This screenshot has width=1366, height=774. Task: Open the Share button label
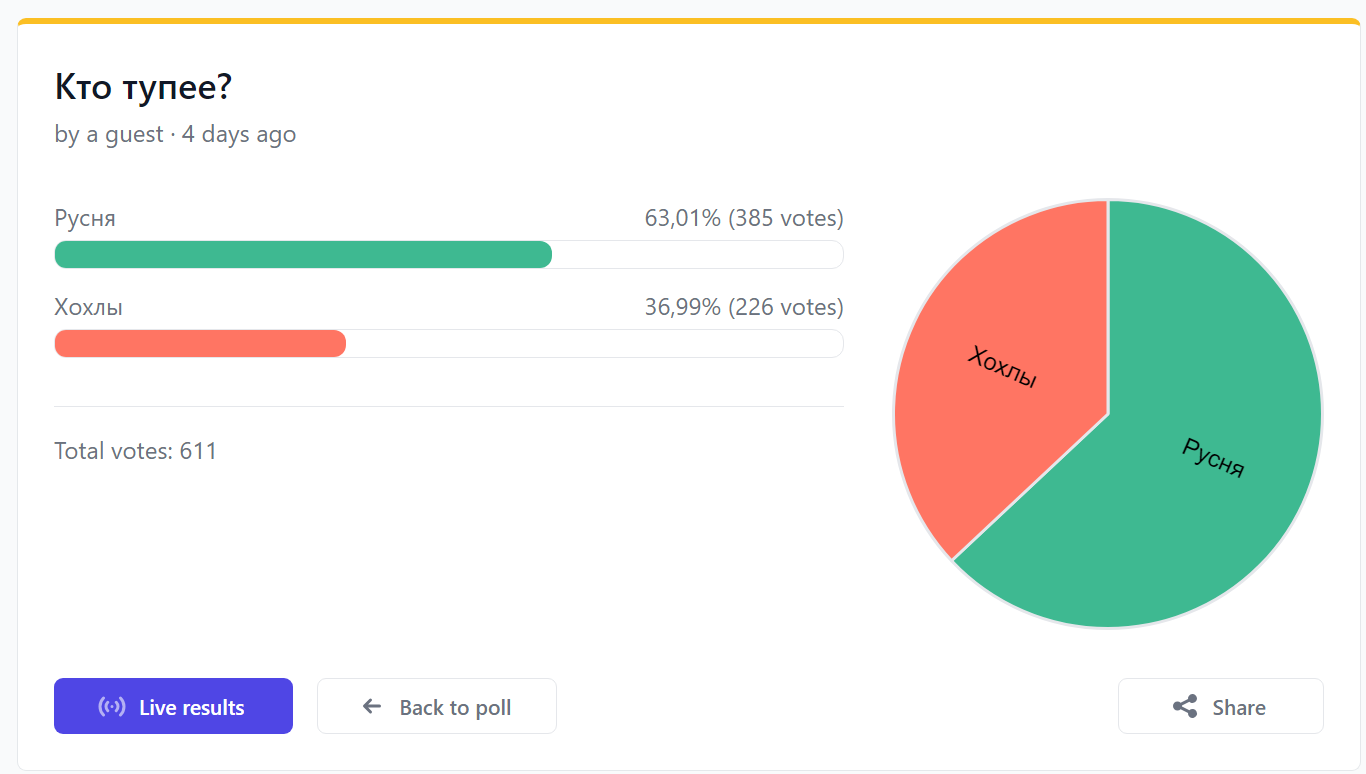coord(1239,708)
